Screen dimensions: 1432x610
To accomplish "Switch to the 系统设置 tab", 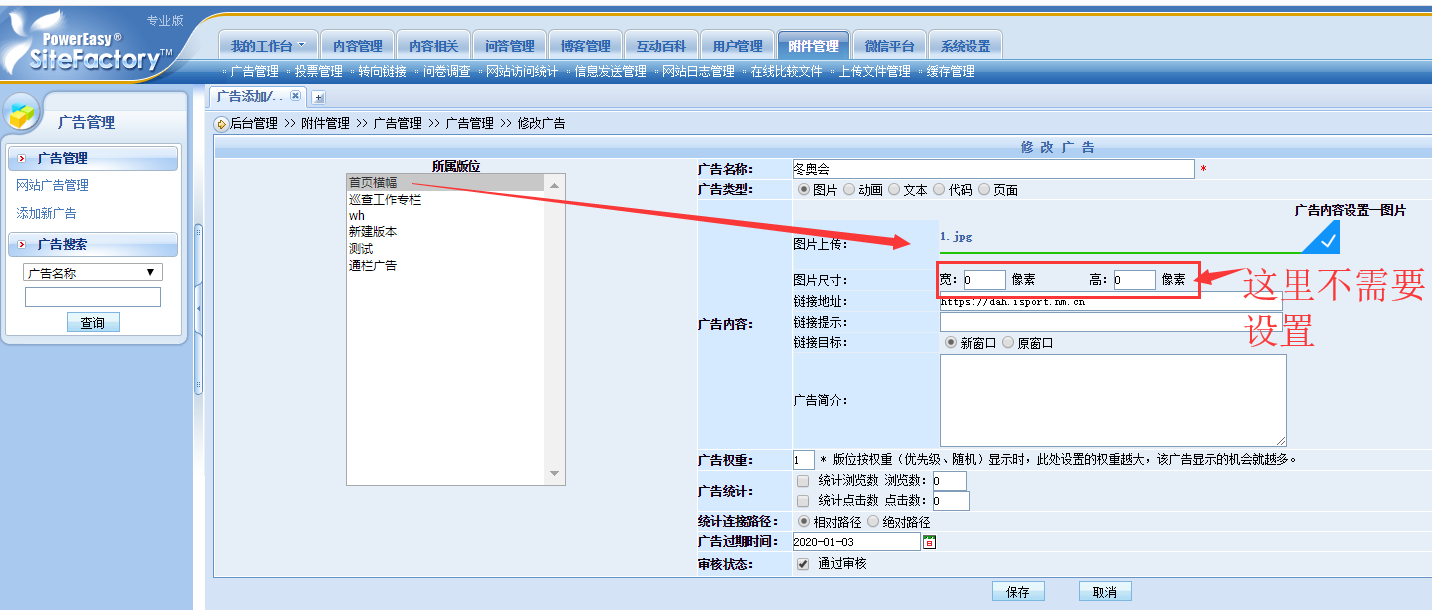I will coord(965,46).
